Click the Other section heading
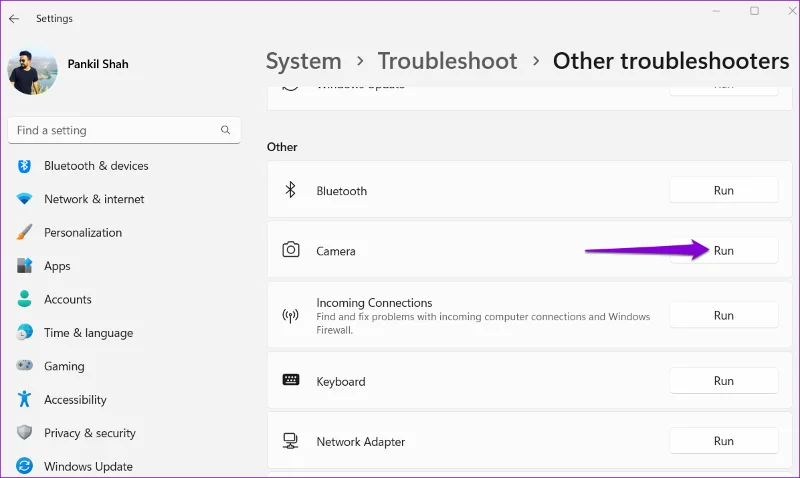This screenshot has width=800, height=478. point(282,147)
